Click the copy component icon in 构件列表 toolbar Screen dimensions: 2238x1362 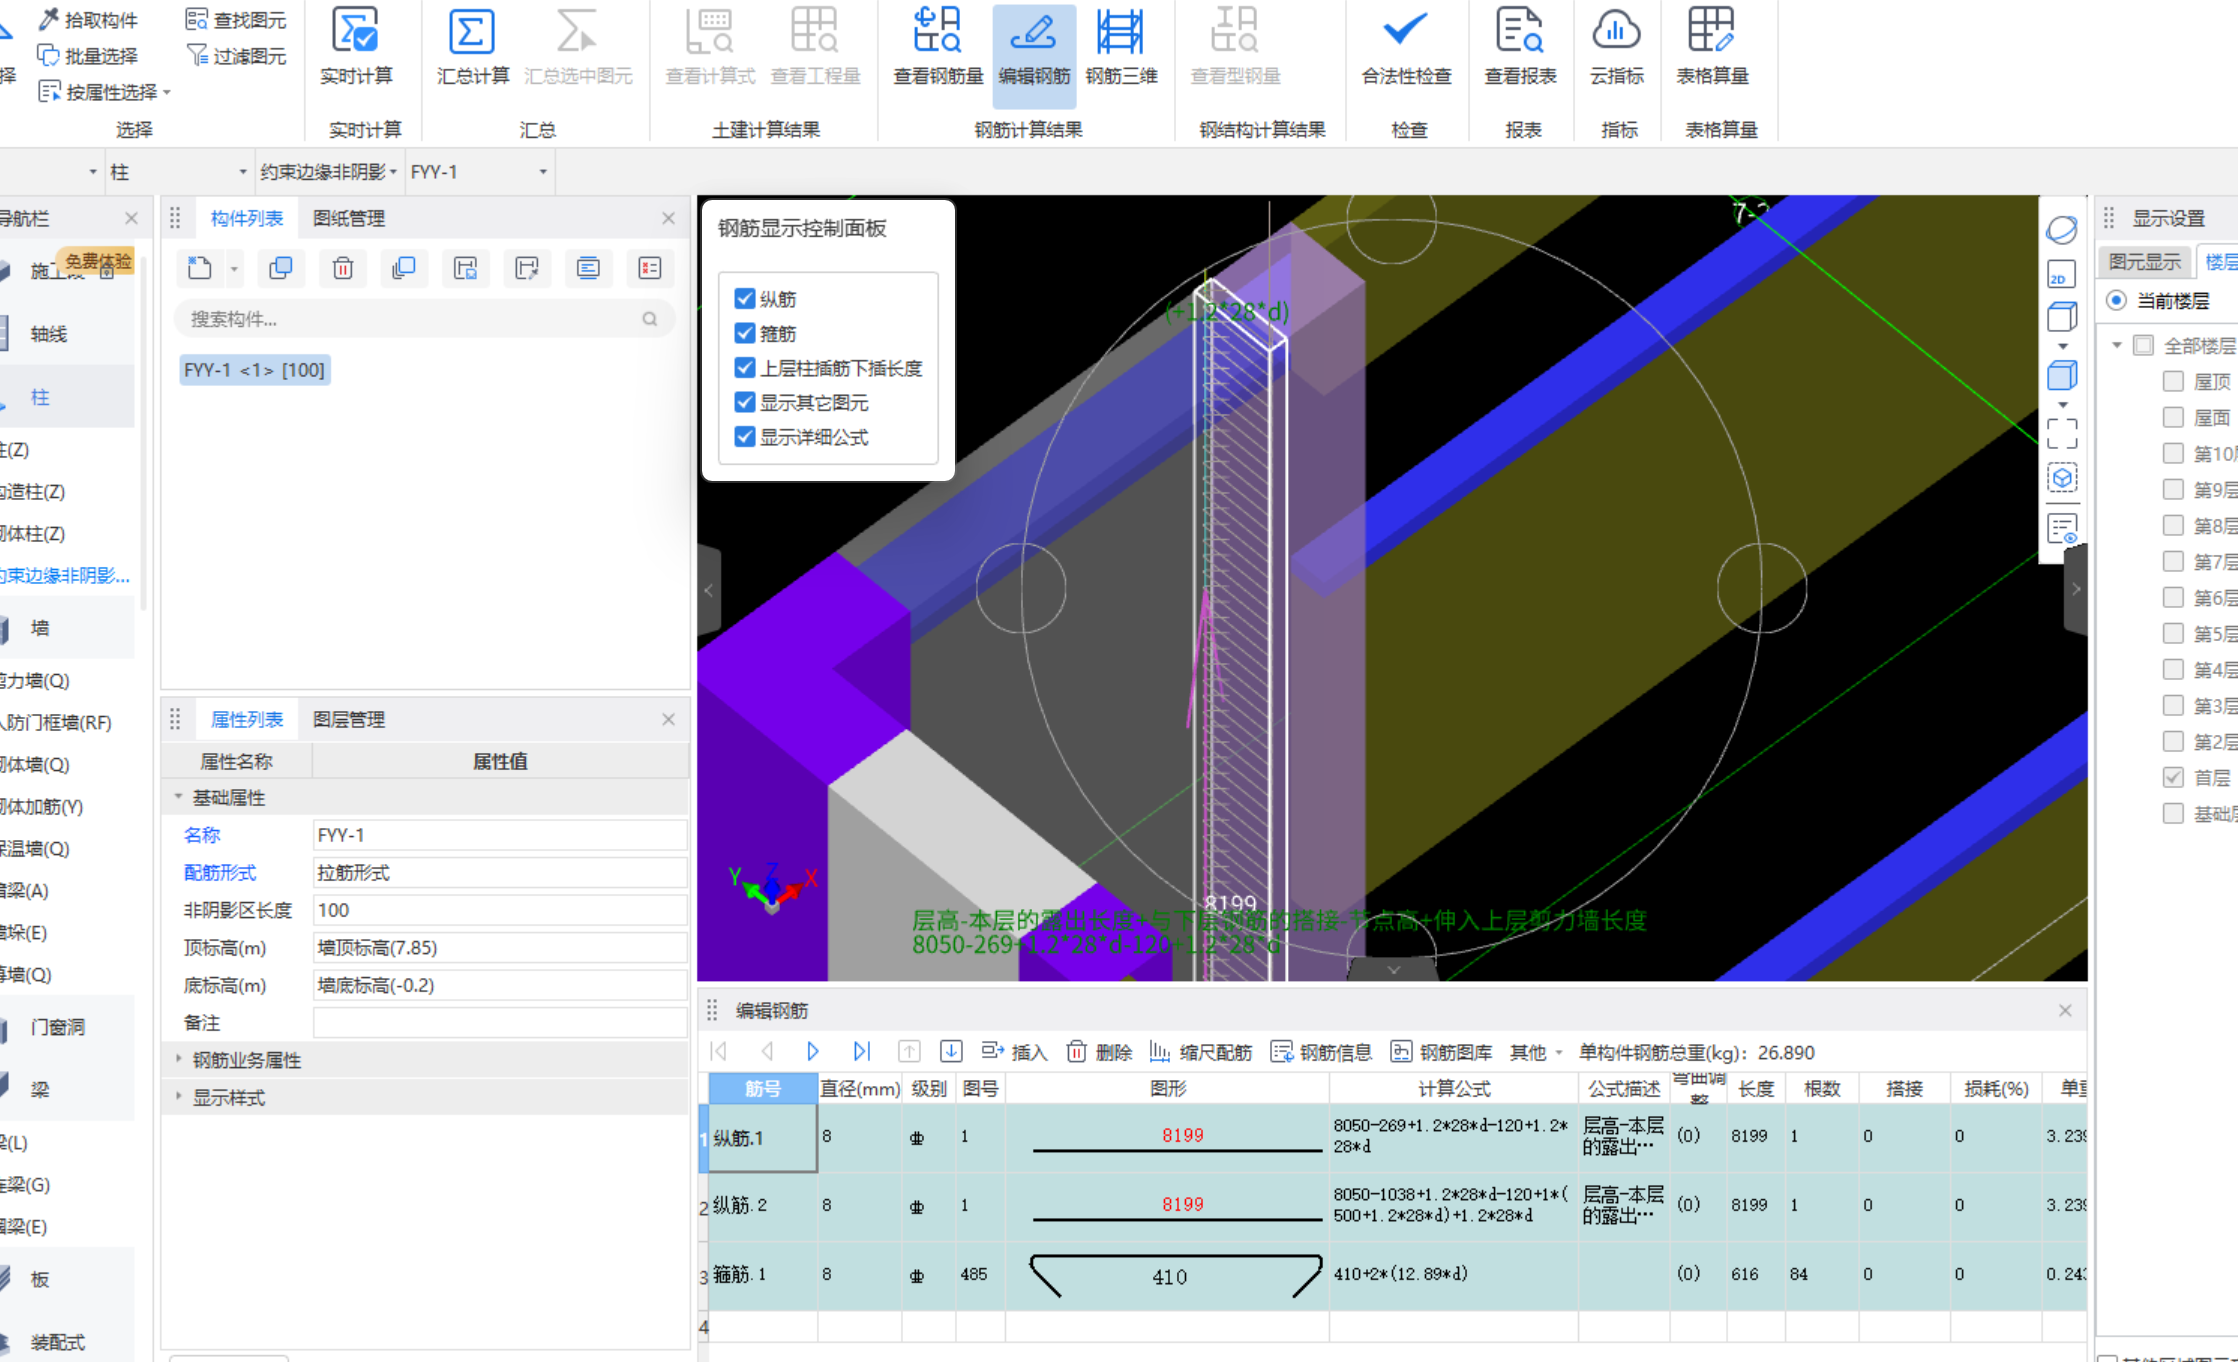click(281, 268)
